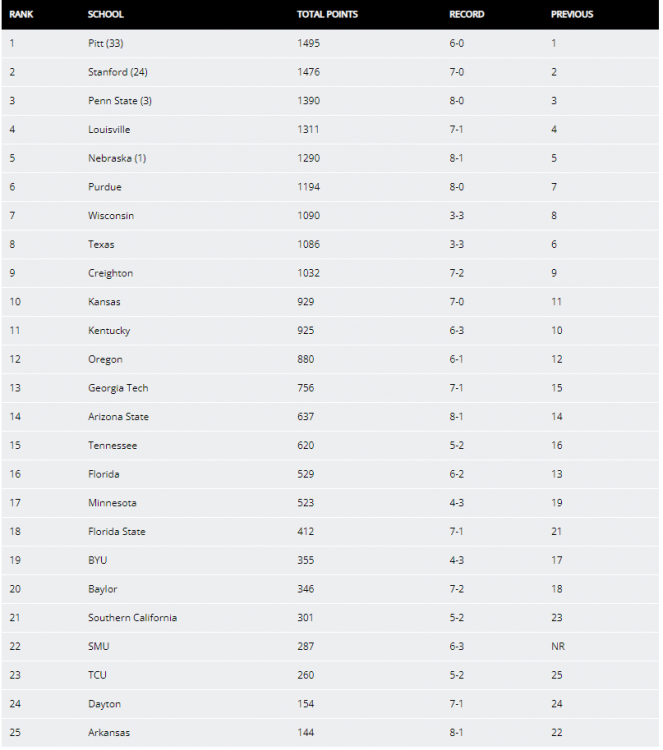This screenshot has width=663, height=750.
Task: Click the RANK column header
Action: pos(21,15)
